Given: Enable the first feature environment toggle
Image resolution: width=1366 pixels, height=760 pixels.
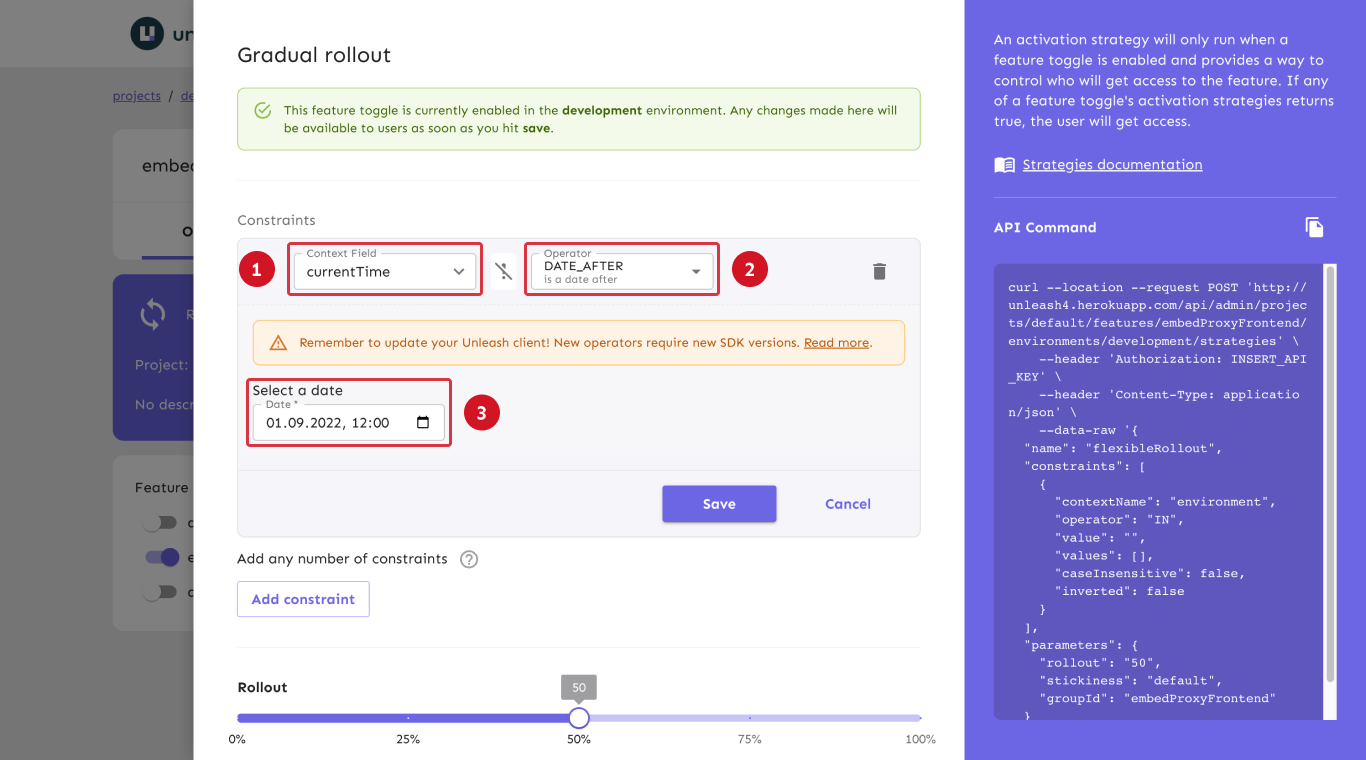Looking at the screenshot, I should (x=162, y=522).
